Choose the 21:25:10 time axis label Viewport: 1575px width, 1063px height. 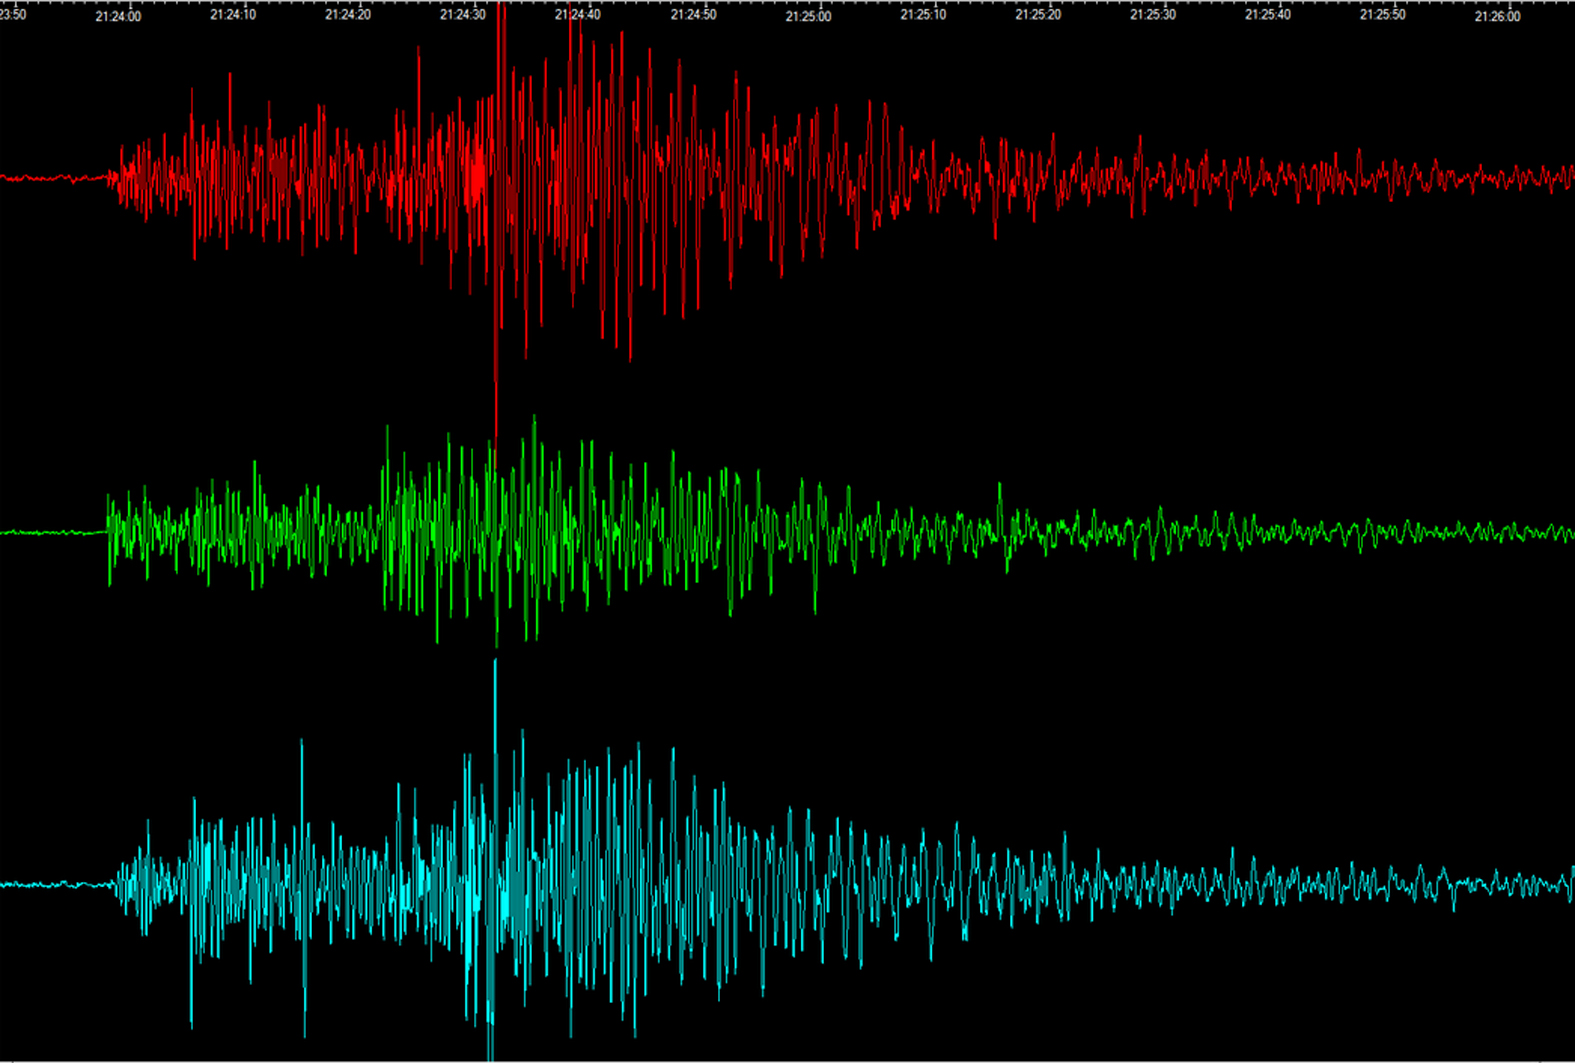tap(923, 15)
